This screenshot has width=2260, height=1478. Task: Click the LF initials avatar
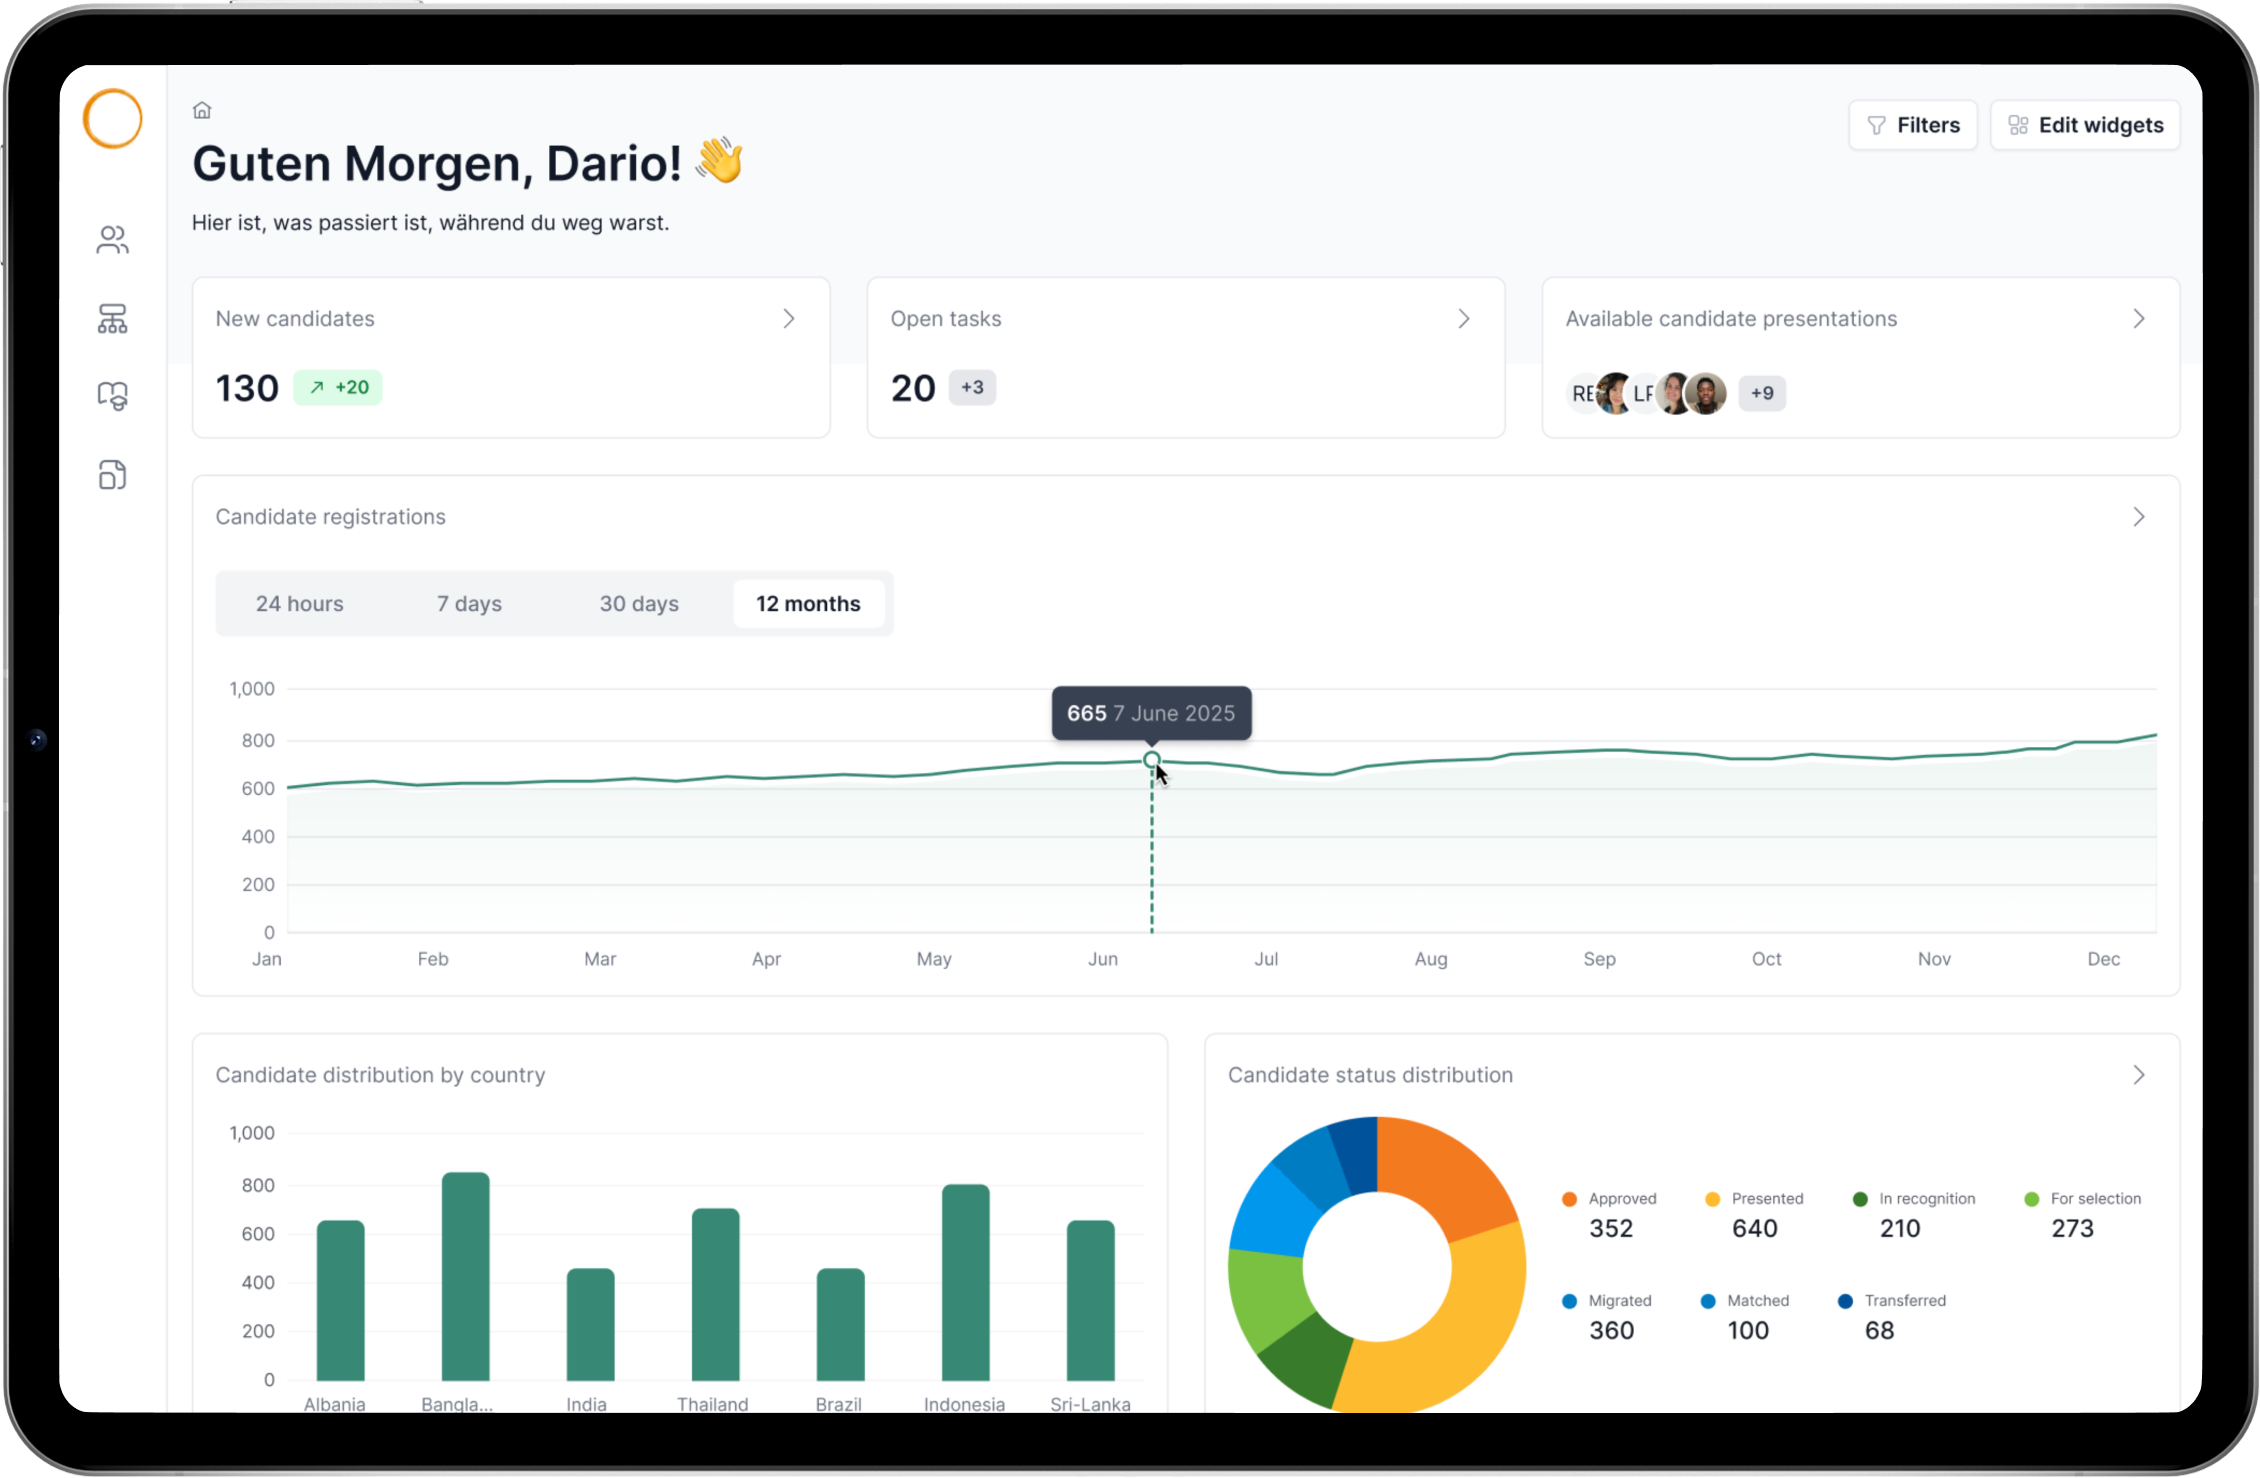(x=1643, y=394)
